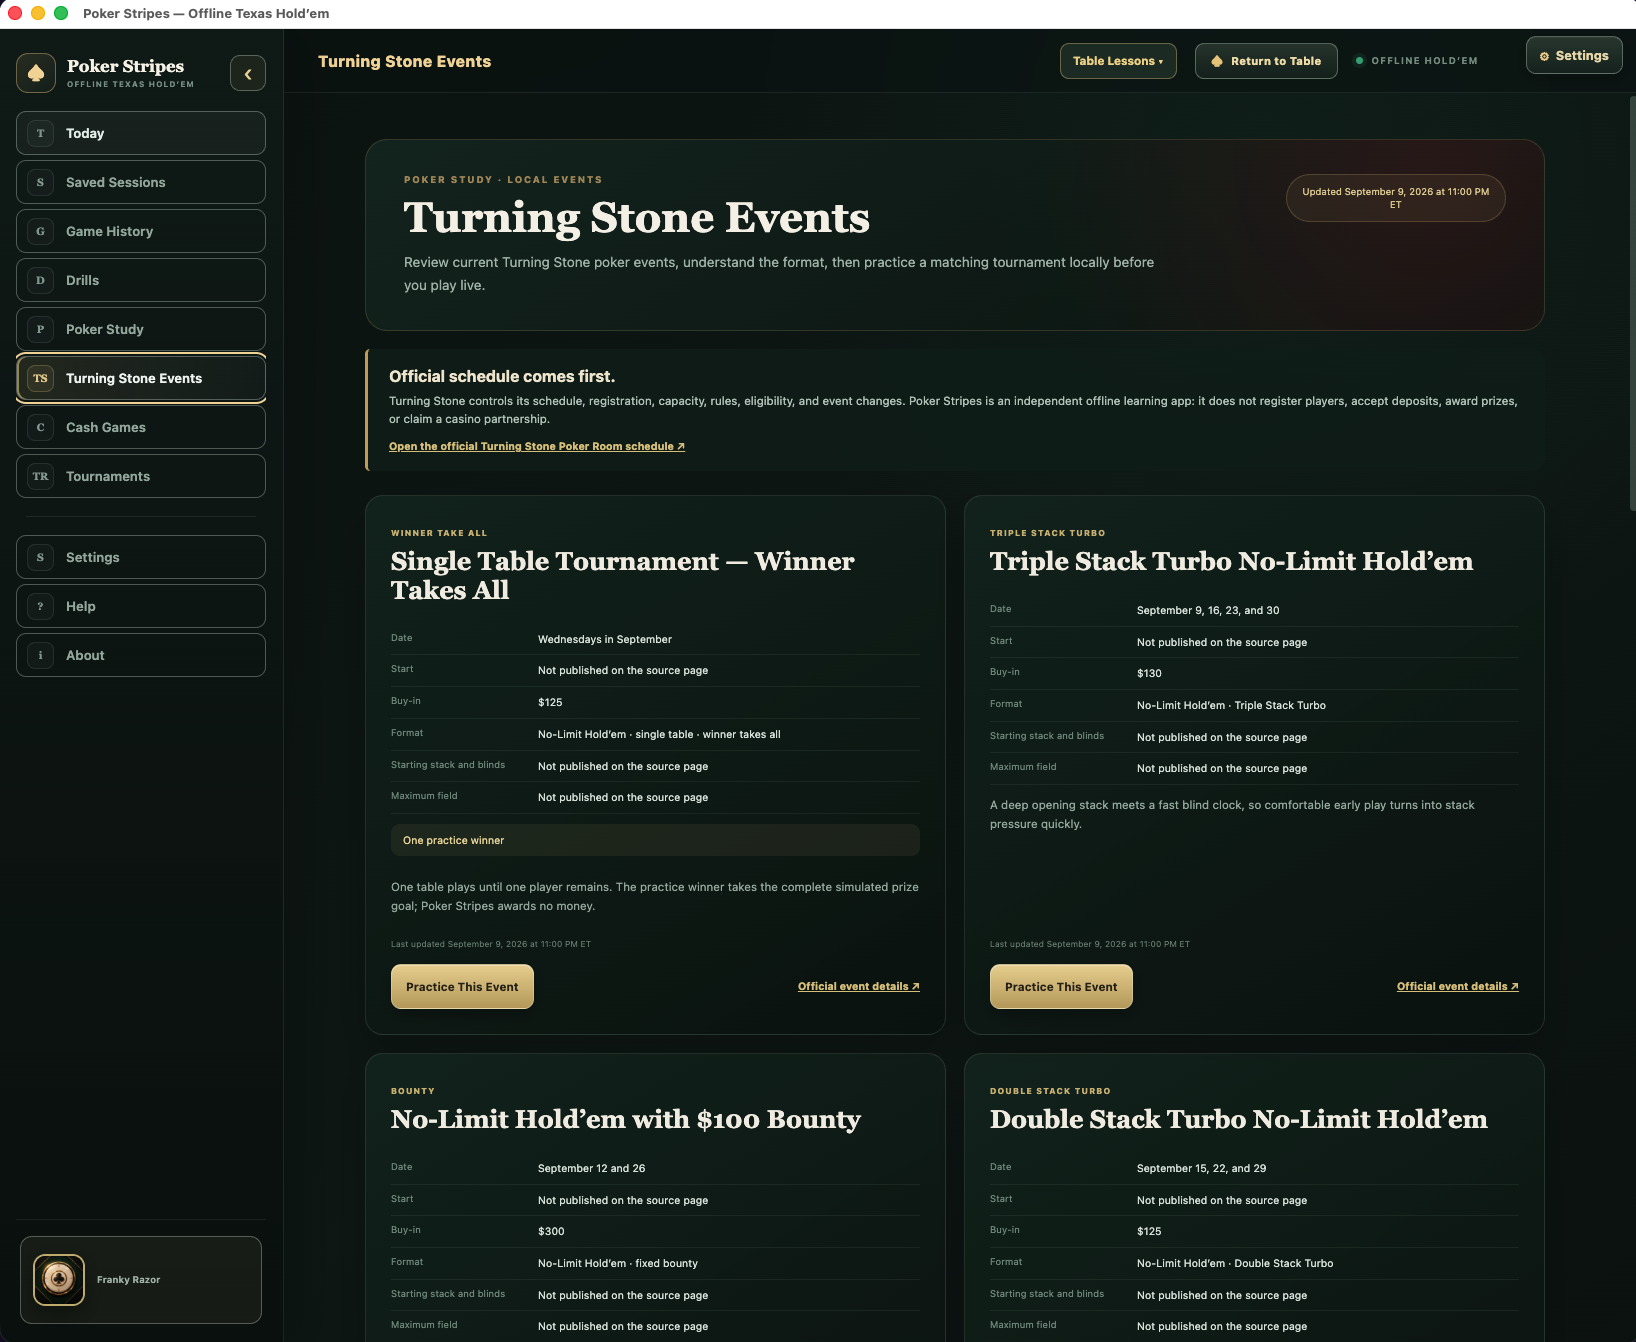The image size is (1636, 1342).
Task: Click the C icon beside Cash Games
Action: (40, 427)
